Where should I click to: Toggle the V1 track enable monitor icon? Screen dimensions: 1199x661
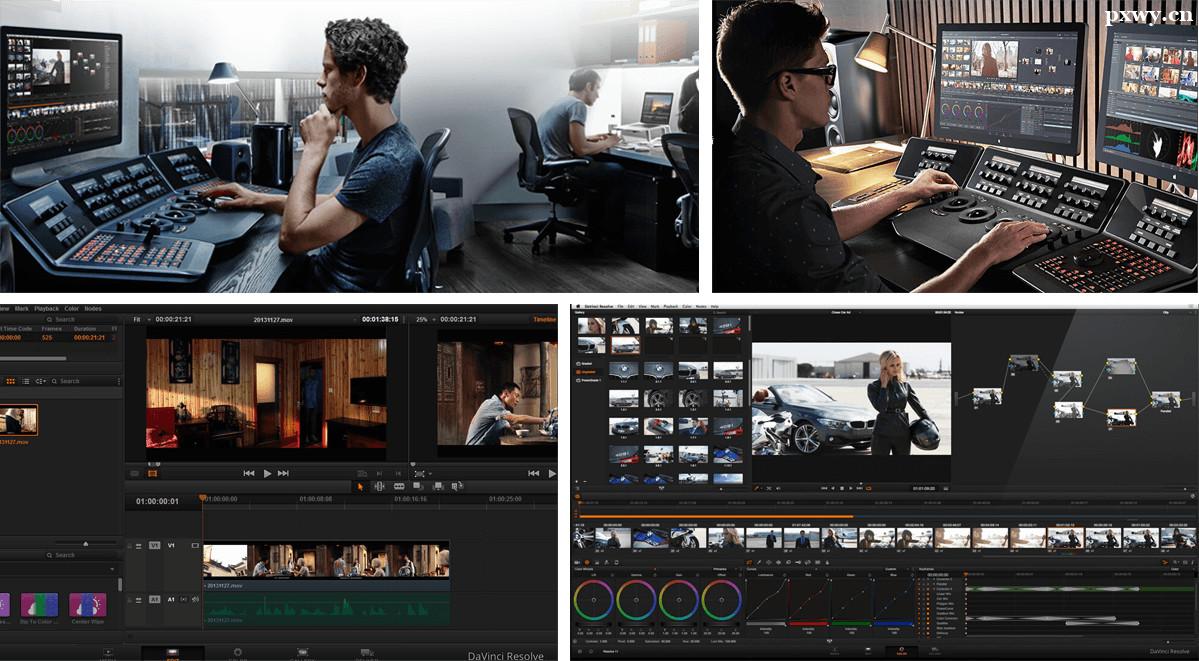point(195,545)
